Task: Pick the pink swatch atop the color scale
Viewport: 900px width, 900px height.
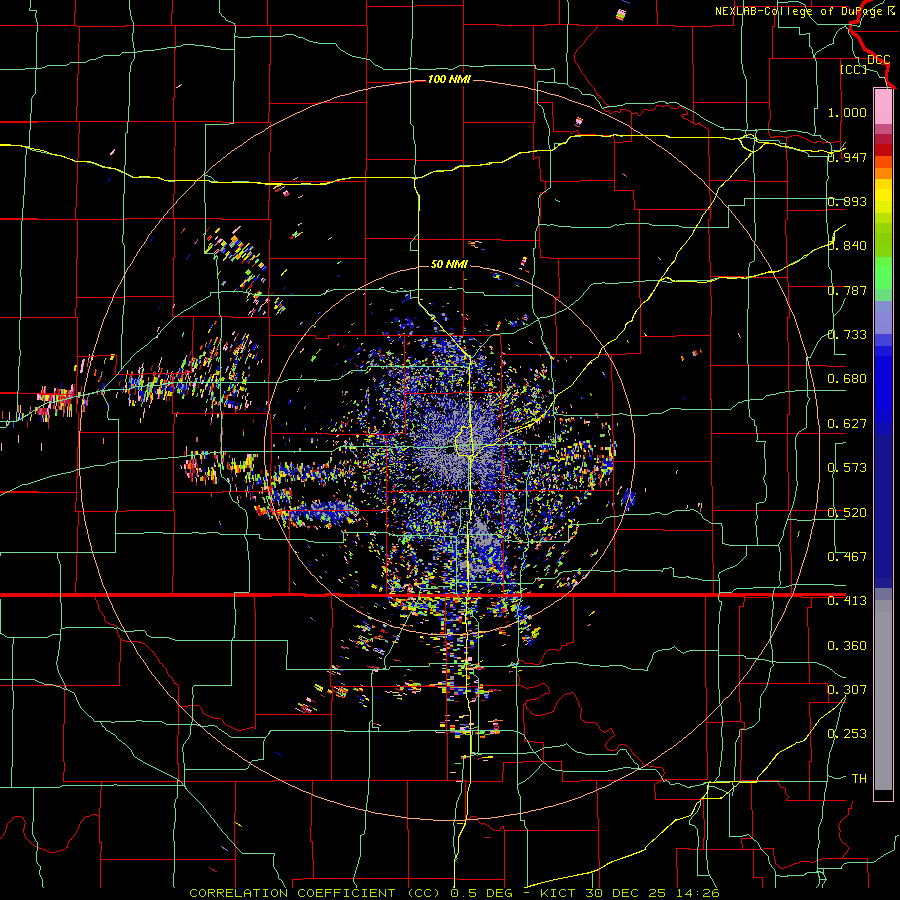Action: point(883,106)
